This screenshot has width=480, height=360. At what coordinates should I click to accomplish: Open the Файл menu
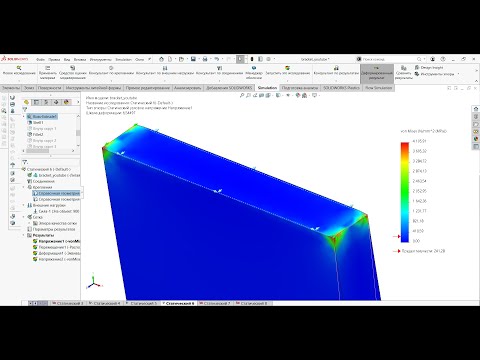point(40,59)
